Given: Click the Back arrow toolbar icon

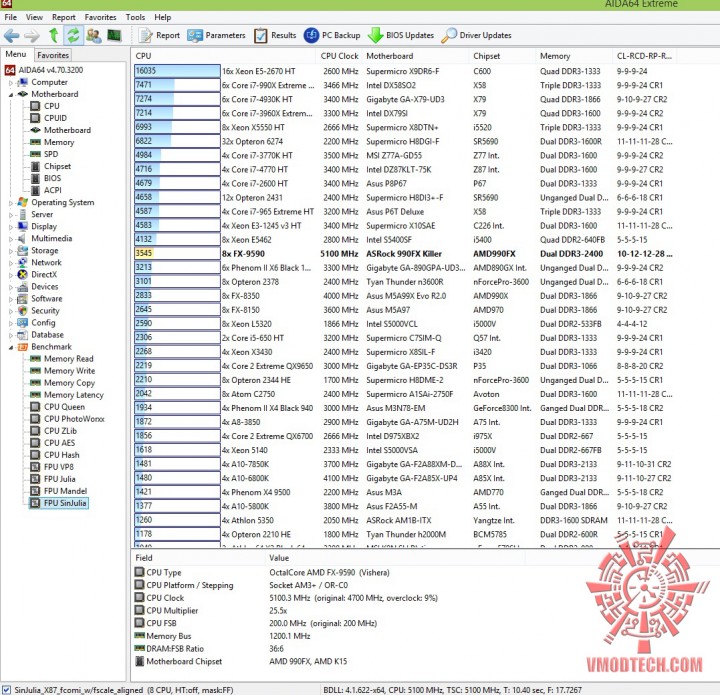Looking at the screenshot, I should 11,35.
